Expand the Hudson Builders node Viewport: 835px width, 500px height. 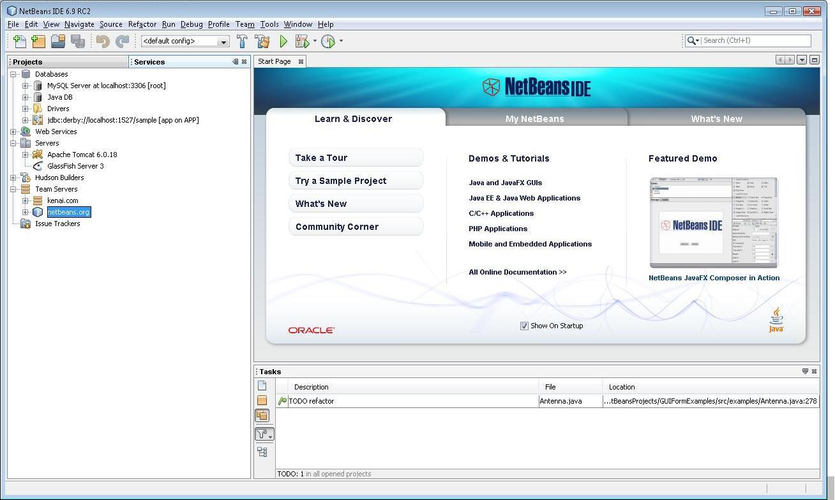click(x=13, y=177)
